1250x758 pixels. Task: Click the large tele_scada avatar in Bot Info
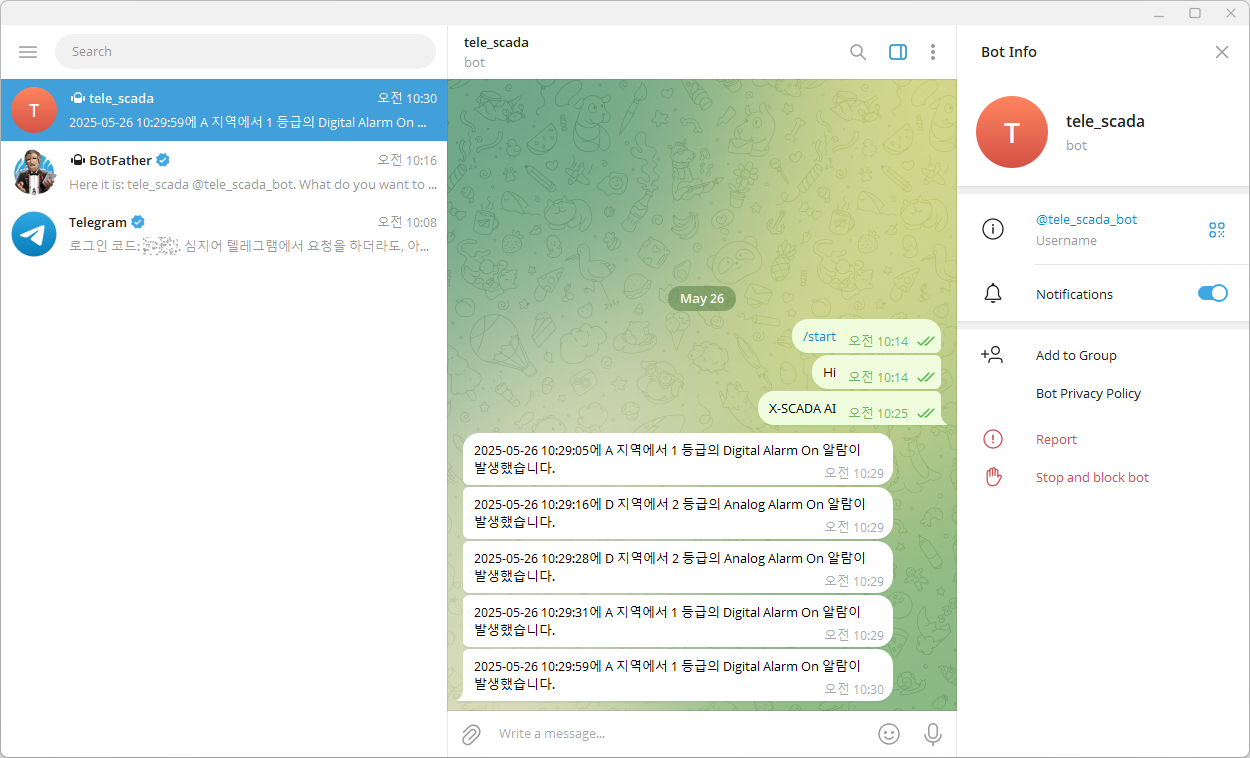point(1012,132)
